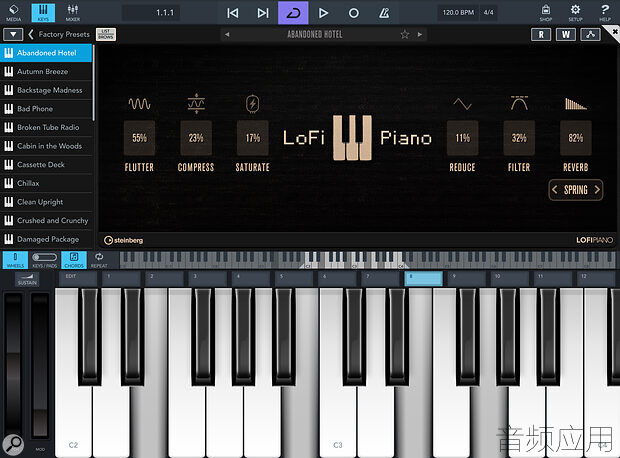Image resolution: width=620 pixels, height=458 pixels.
Task: Mark Abandoned Hotel as favorite star
Action: click(x=405, y=34)
